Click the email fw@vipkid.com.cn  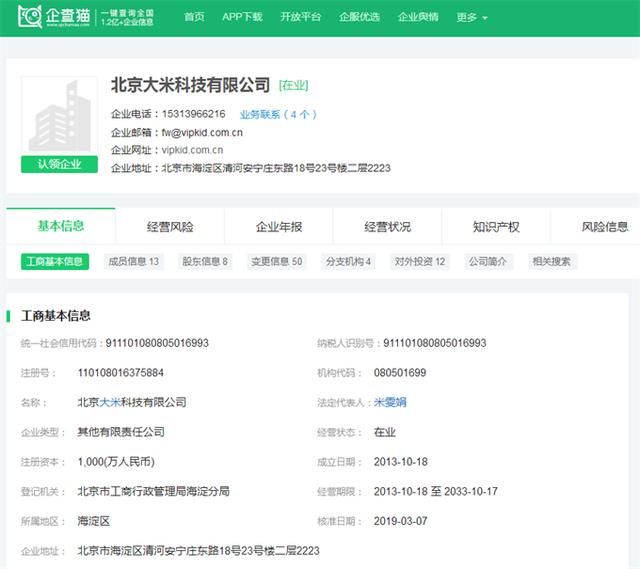click(202, 133)
